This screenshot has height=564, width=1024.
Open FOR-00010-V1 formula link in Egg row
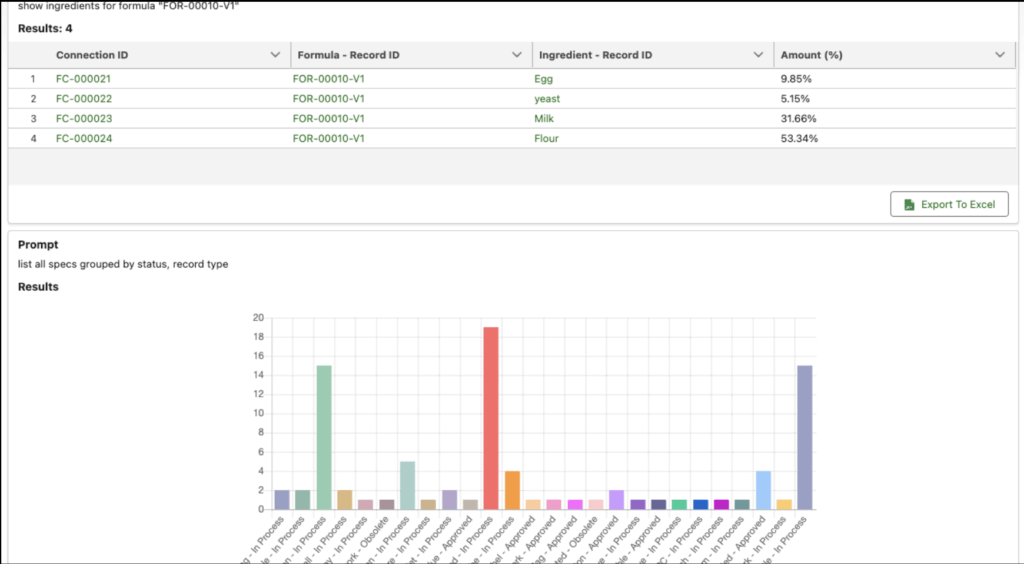[x=328, y=79]
